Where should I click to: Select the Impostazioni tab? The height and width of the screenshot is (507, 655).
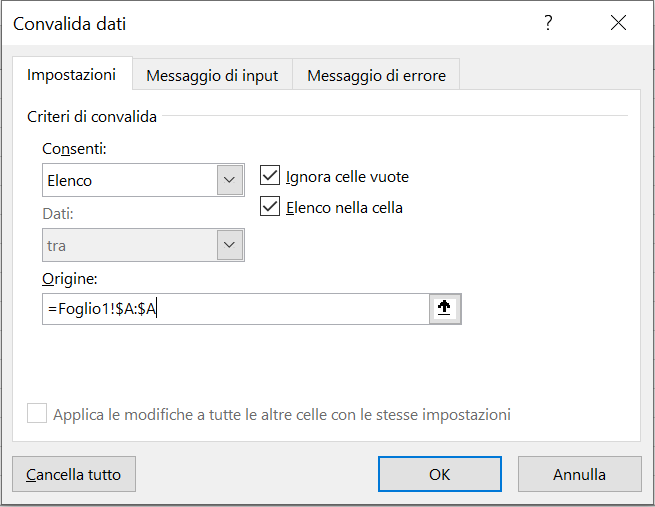[72, 74]
